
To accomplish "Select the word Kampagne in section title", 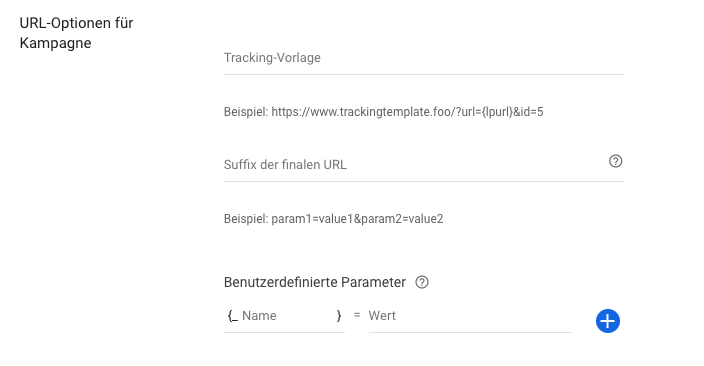I will click(x=56, y=43).
